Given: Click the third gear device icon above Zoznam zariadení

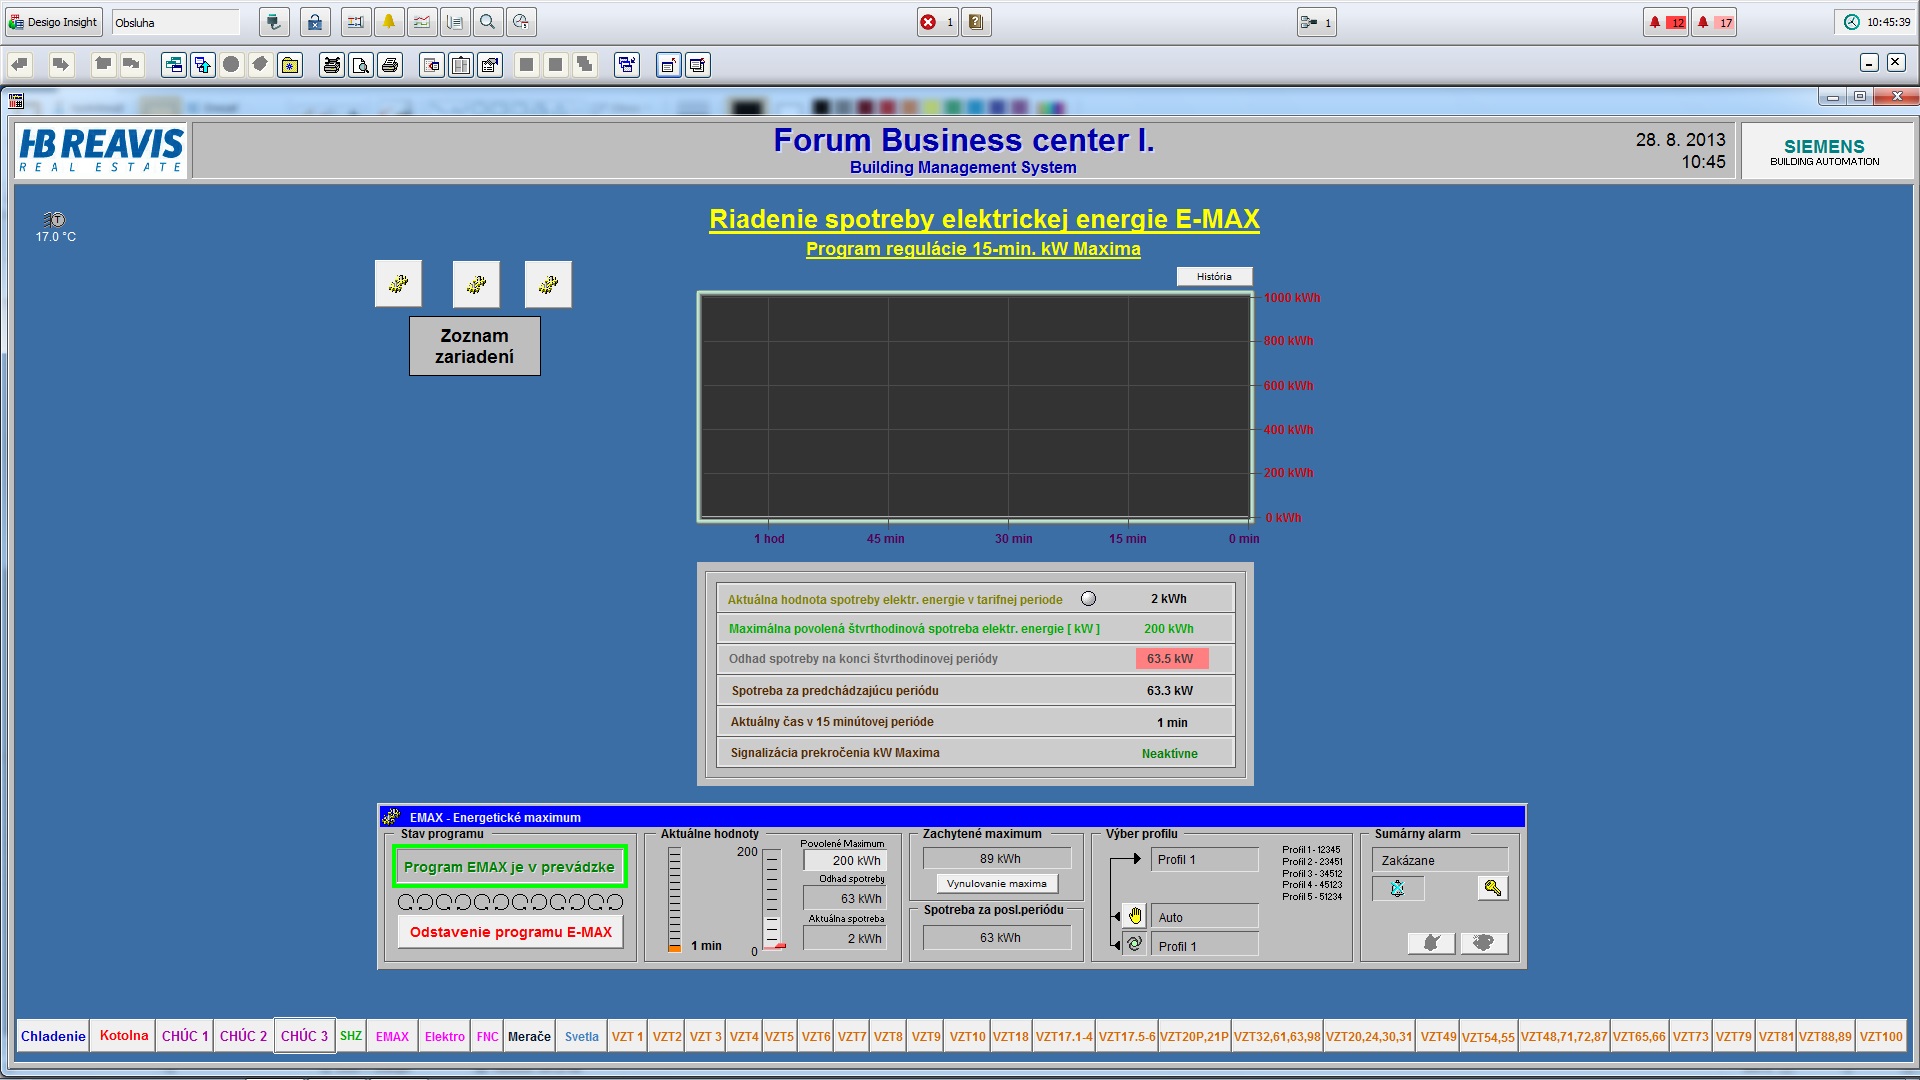Looking at the screenshot, I should coord(548,284).
